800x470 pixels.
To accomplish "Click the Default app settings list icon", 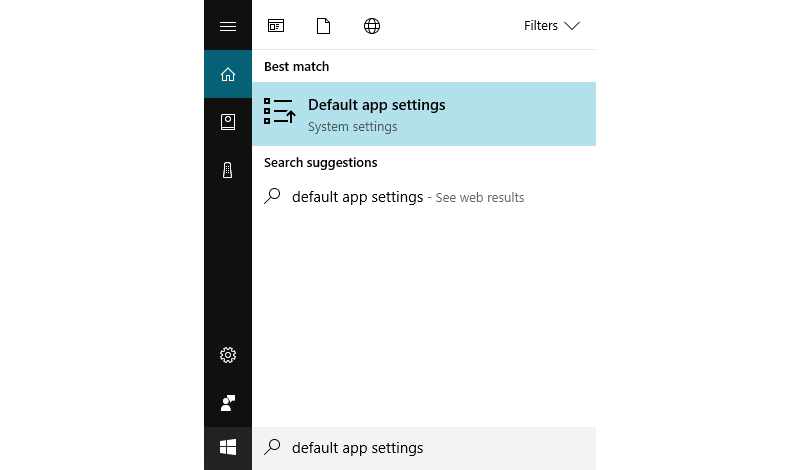I will [279, 111].
